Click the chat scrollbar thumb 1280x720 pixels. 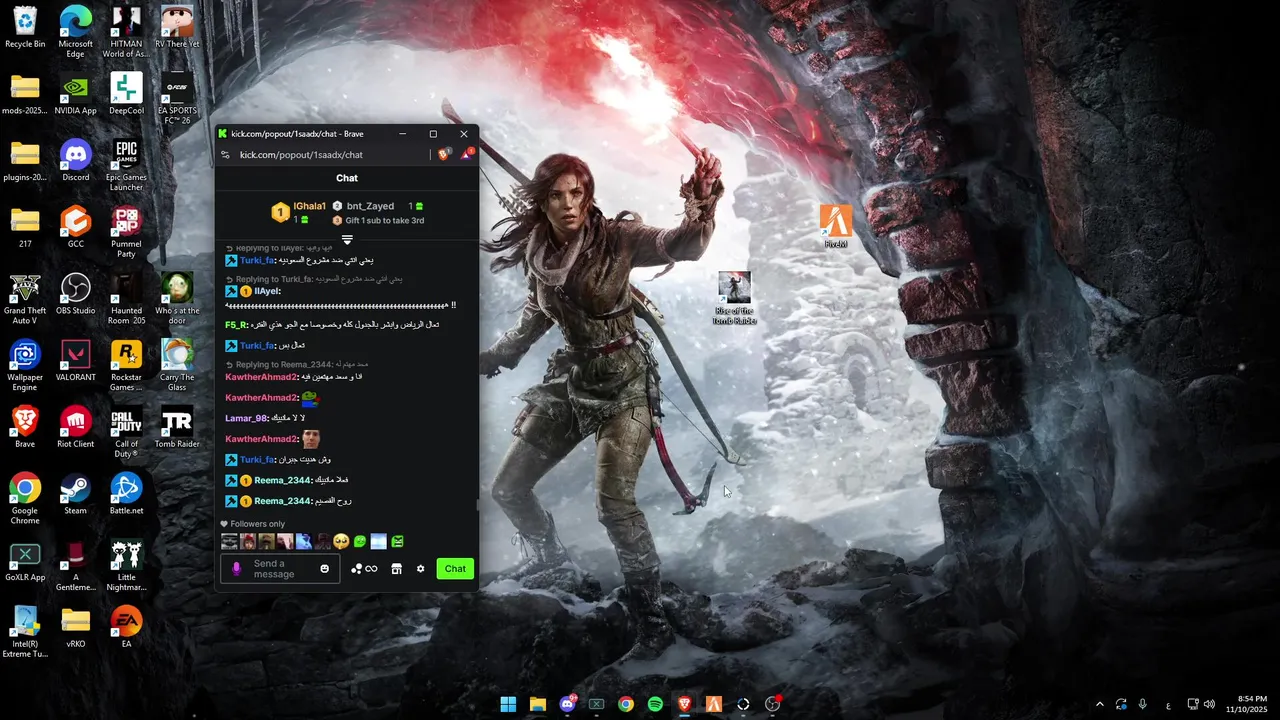(x=477, y=505)
